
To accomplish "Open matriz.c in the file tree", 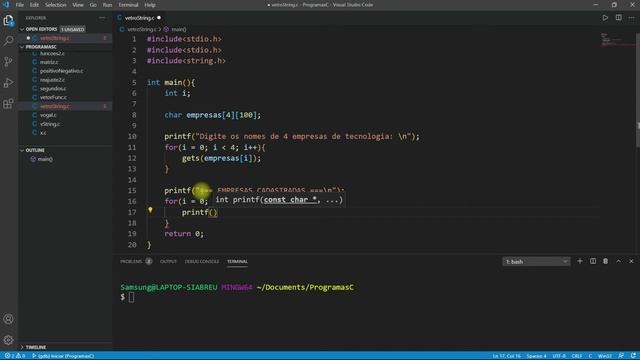I will 49,62.
